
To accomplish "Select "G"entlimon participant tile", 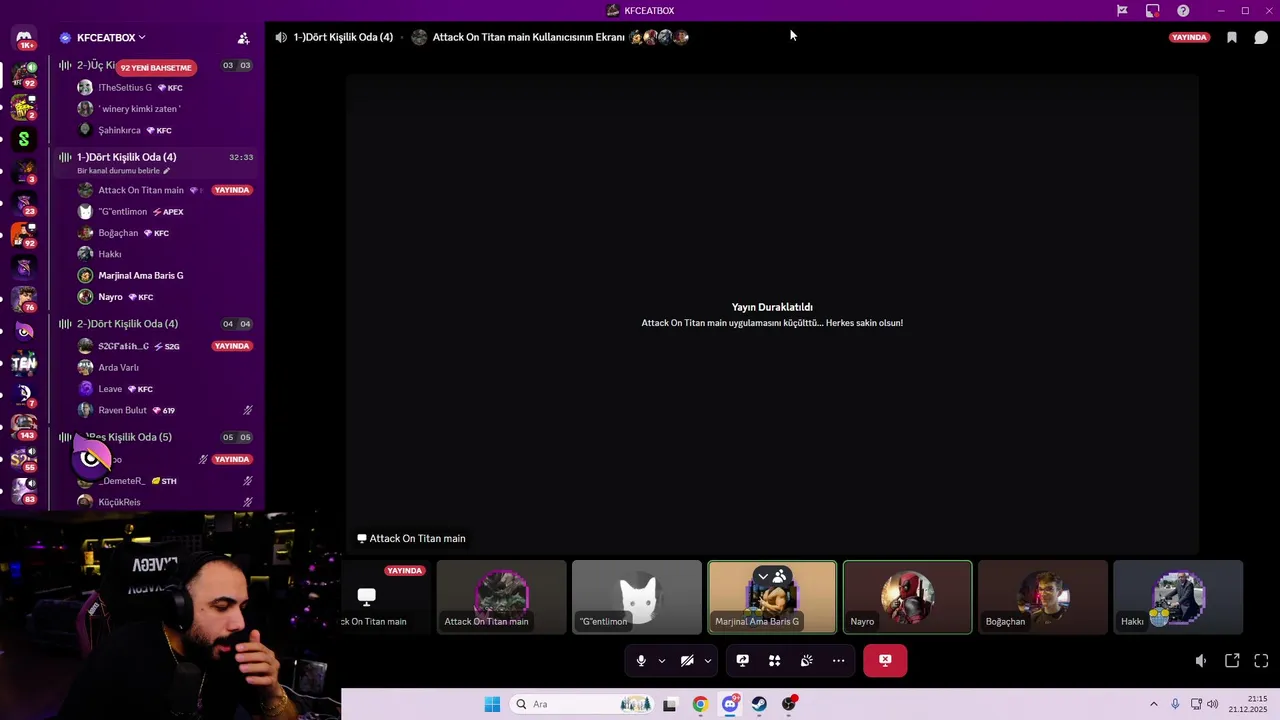I will tap(637, 597).
